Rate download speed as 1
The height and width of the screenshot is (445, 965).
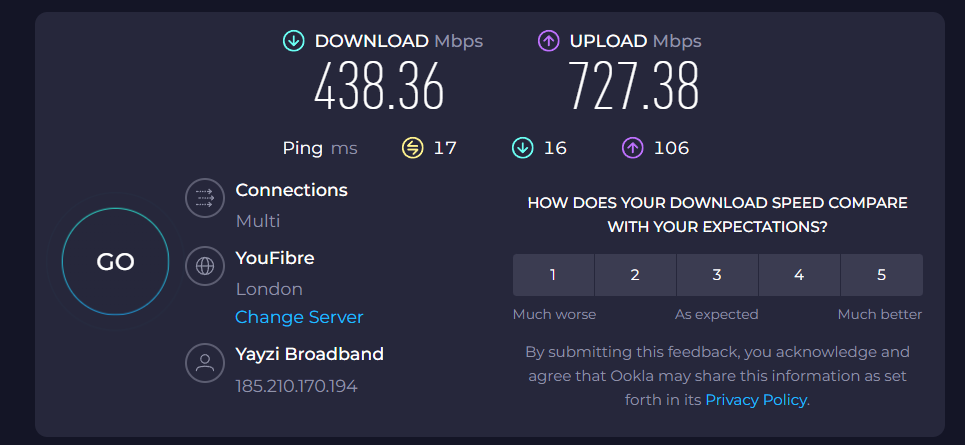coord(553,275)
